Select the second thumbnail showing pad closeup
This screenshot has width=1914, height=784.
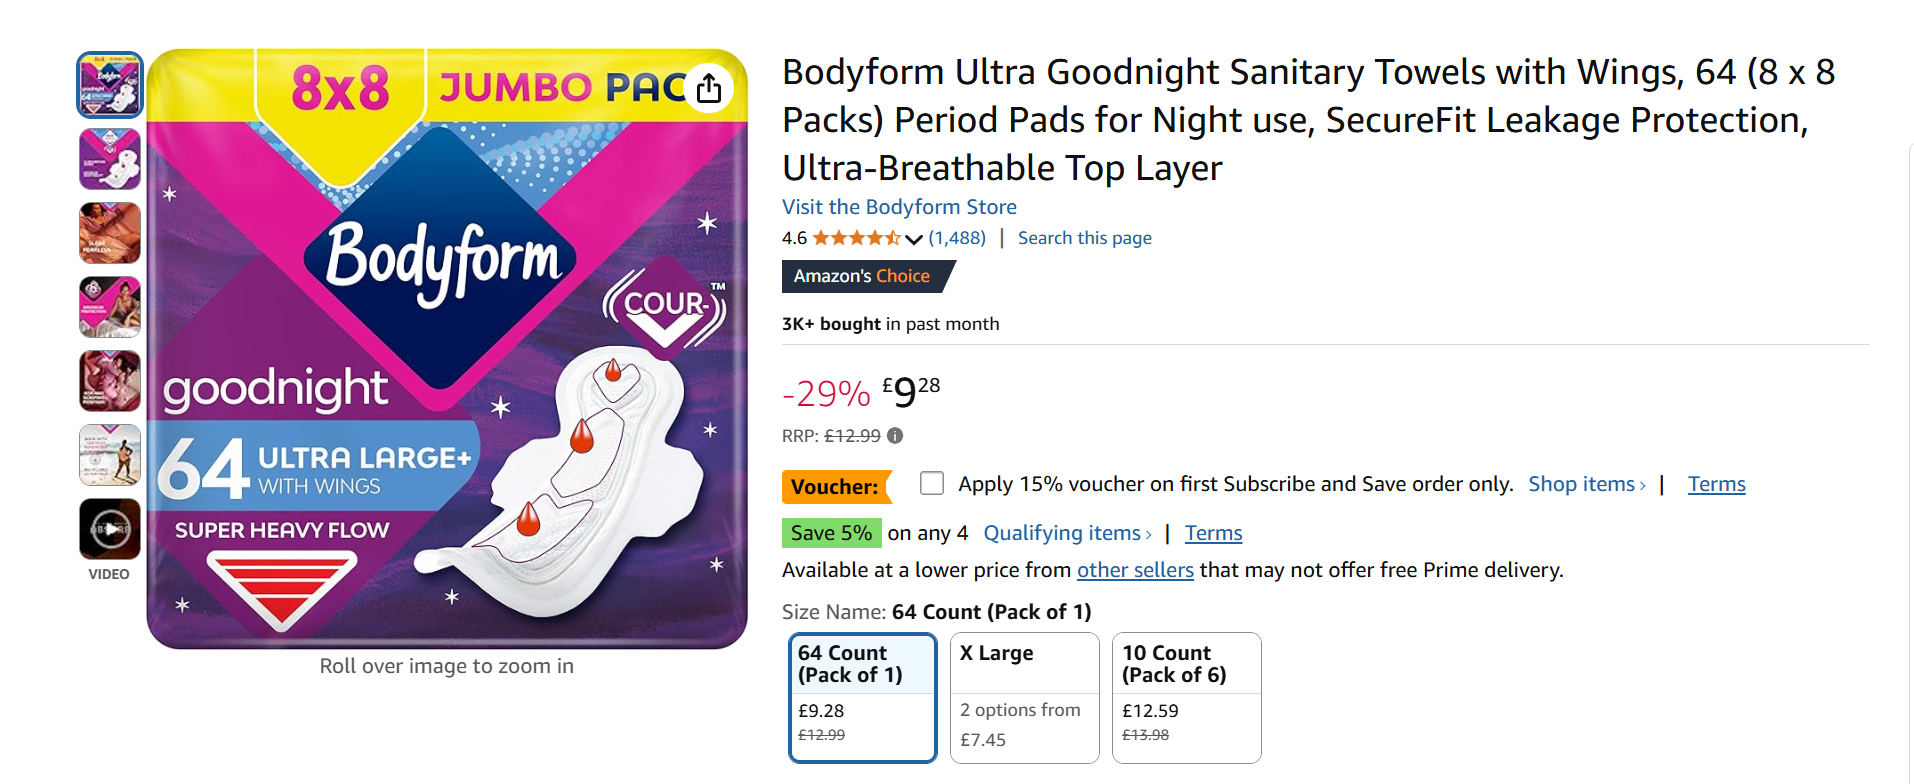click(110, 159)
